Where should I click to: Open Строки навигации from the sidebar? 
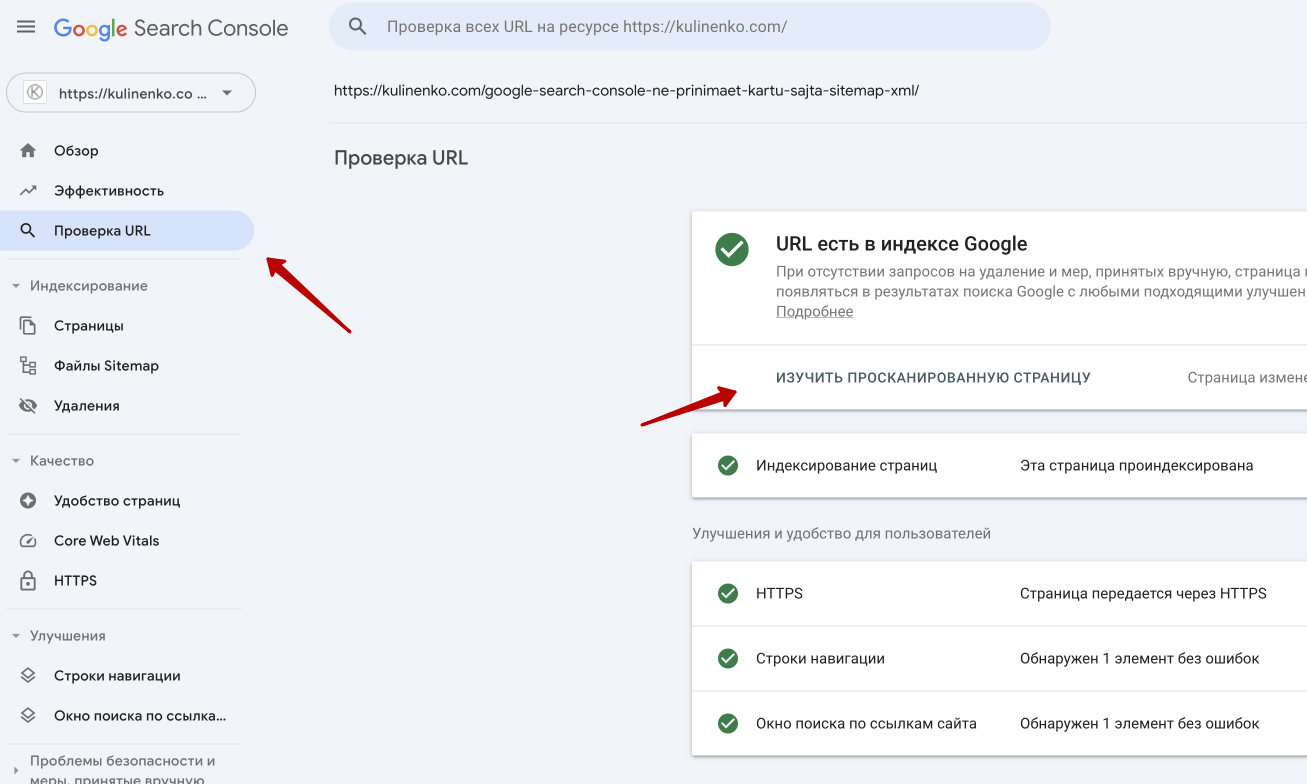point(117,675)
